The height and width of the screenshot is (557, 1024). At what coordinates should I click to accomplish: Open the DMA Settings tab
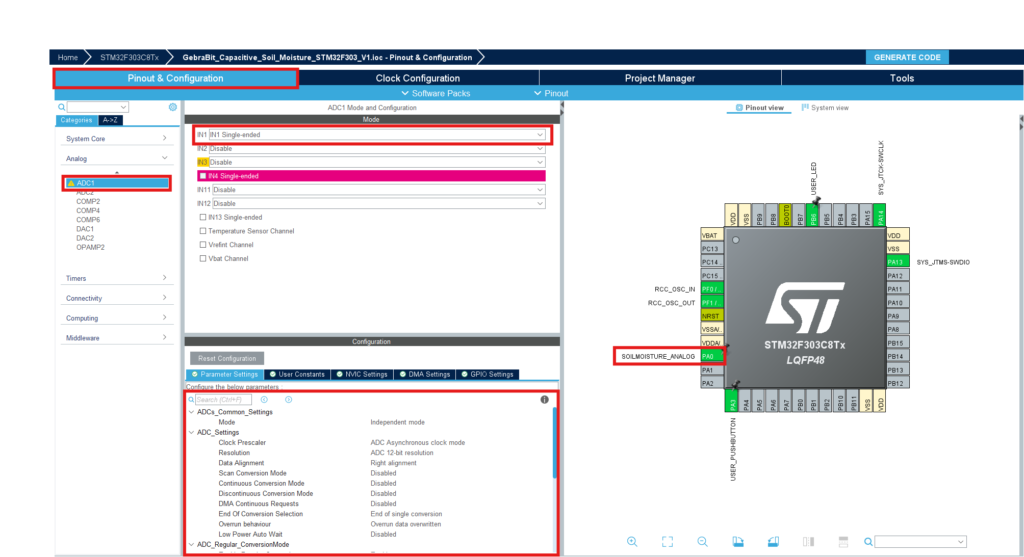(424, 375)
